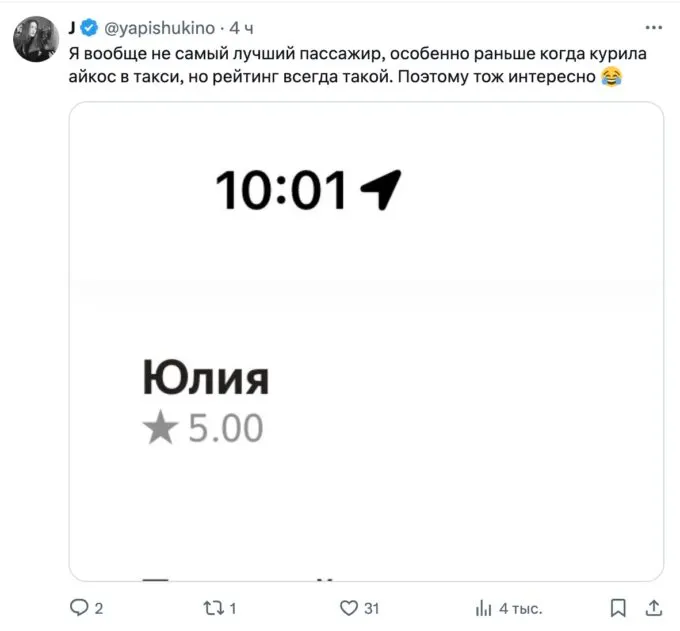Click the laughing-crying emoji in the tweet
Image resolution: width=680 pixels, height=631 pixels.
pyautogui.click(x=611, y=76)
